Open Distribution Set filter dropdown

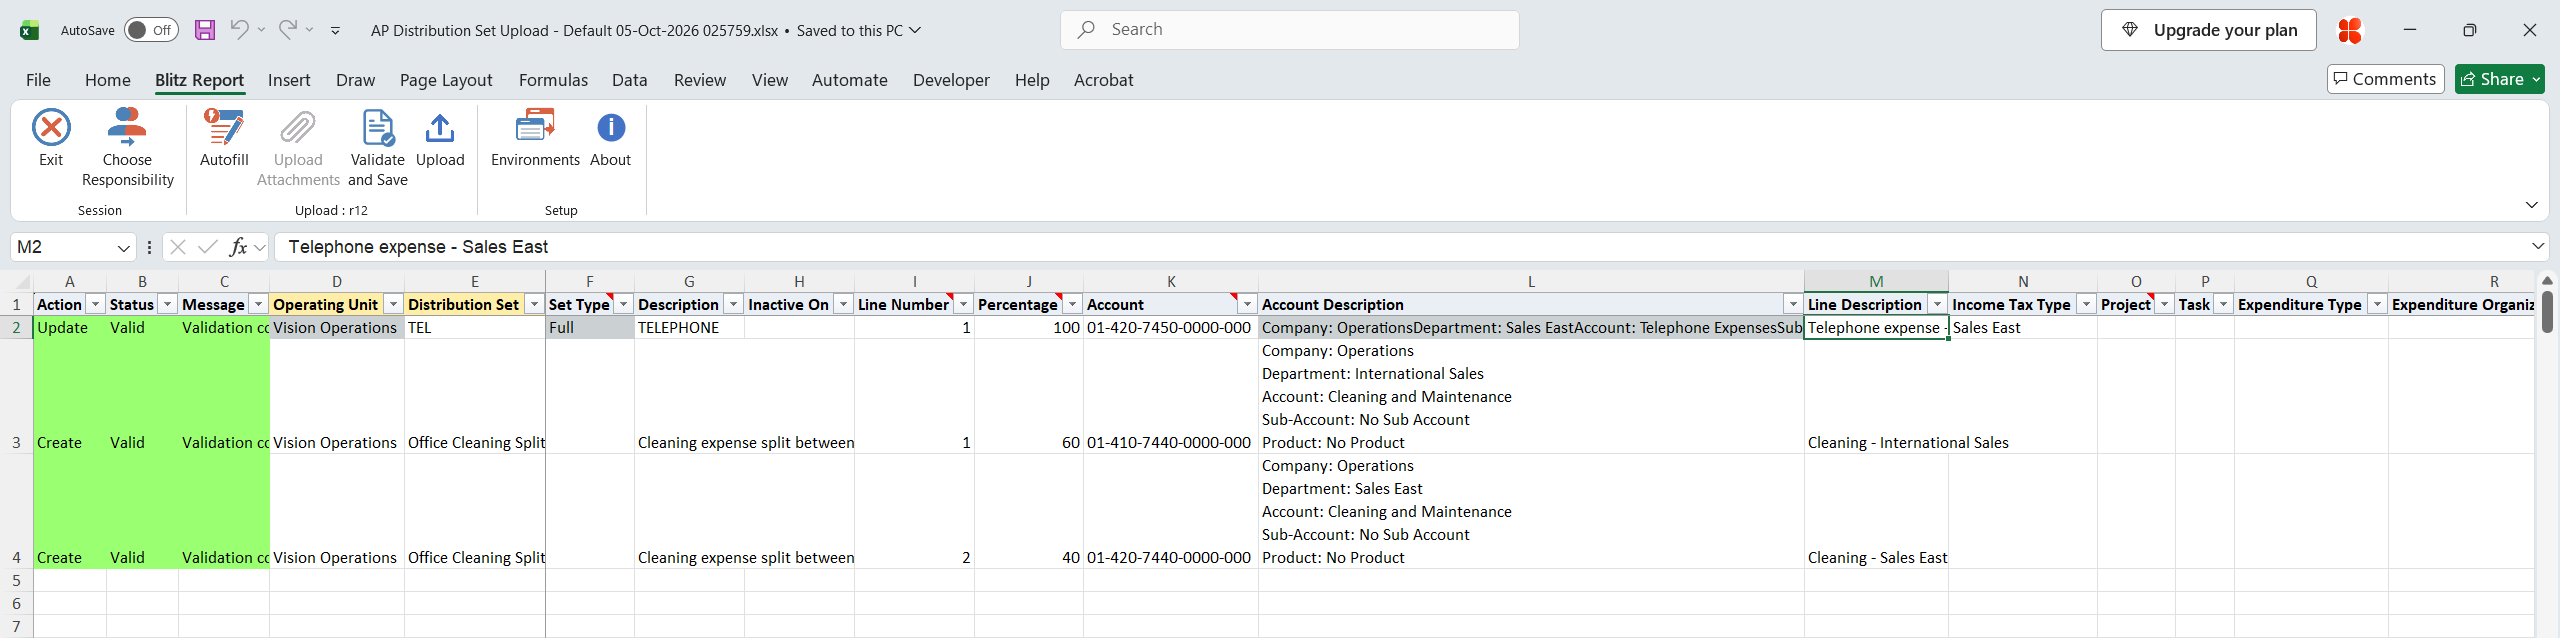[x=534, y=304]
